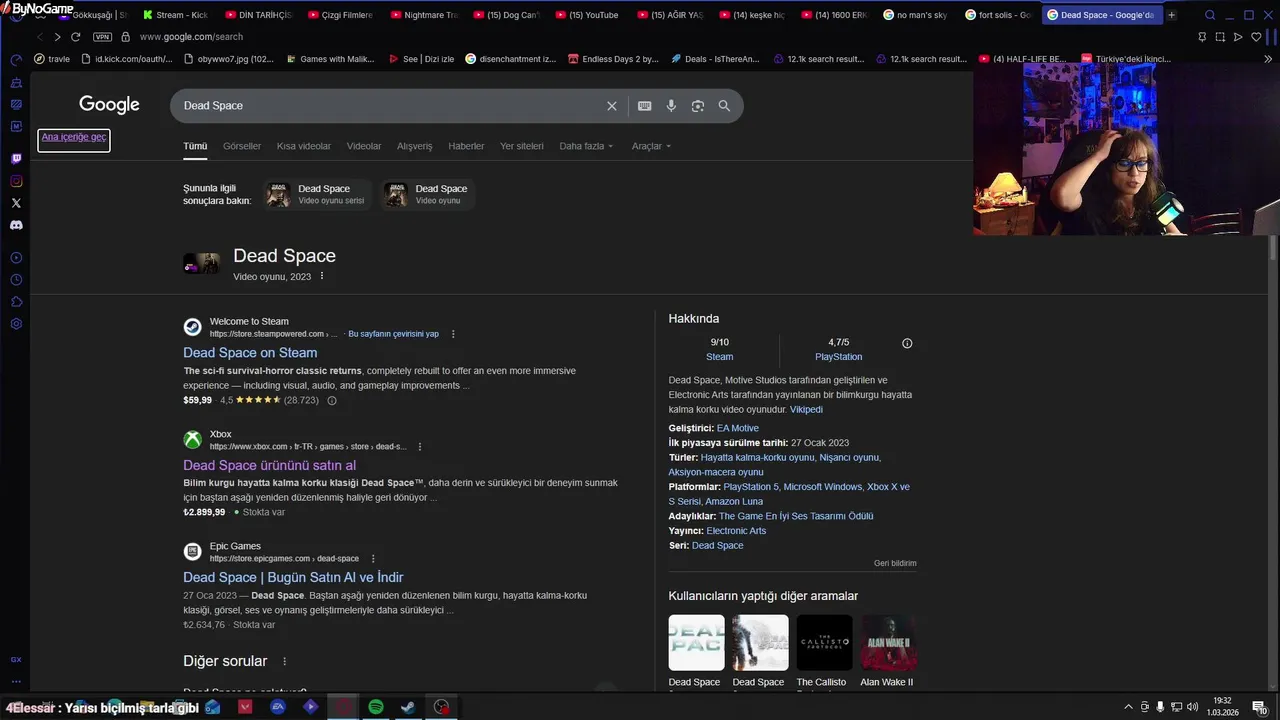Select Dead Space Video oyunu serisi chip

click(x=319, y=194)
